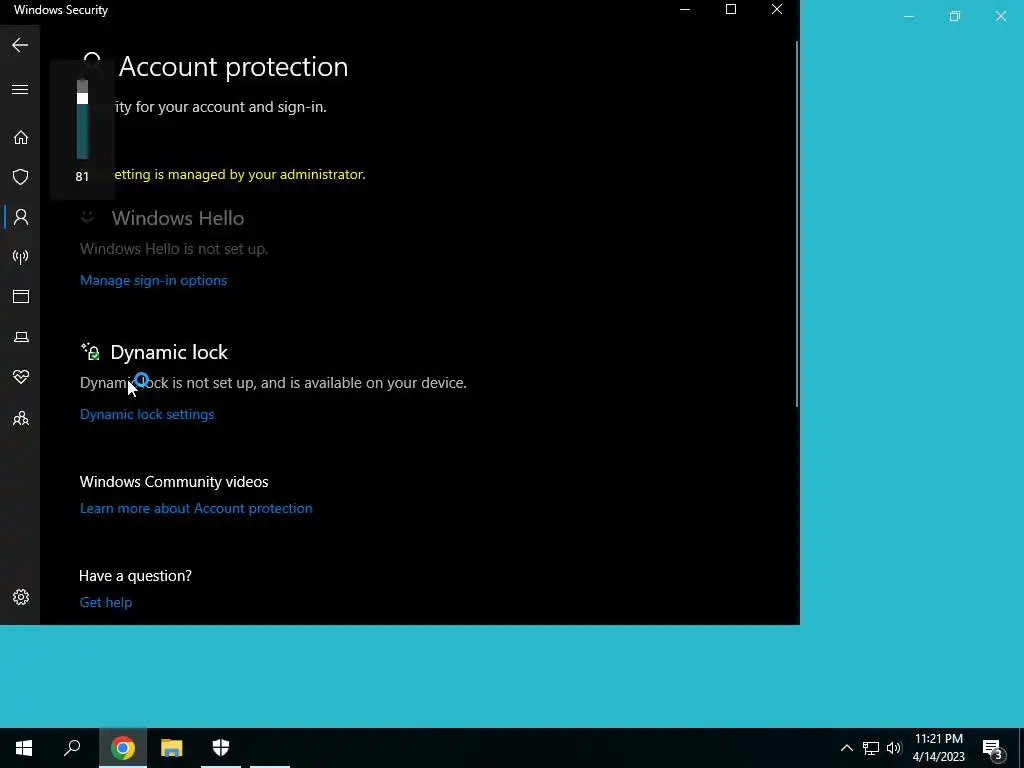Click the Dynamic lock padlock icon
Image resolution: width=1024 pixels, height=768 pixels.
pos(90,351)
